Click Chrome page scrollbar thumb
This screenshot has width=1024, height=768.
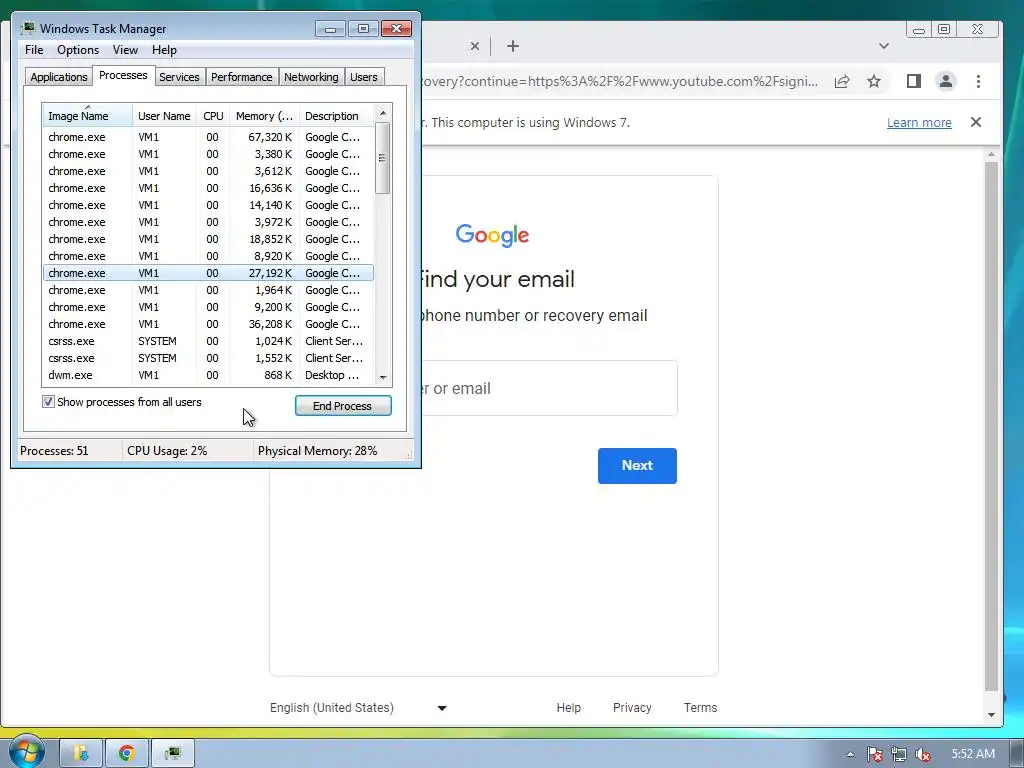(991, 424)
